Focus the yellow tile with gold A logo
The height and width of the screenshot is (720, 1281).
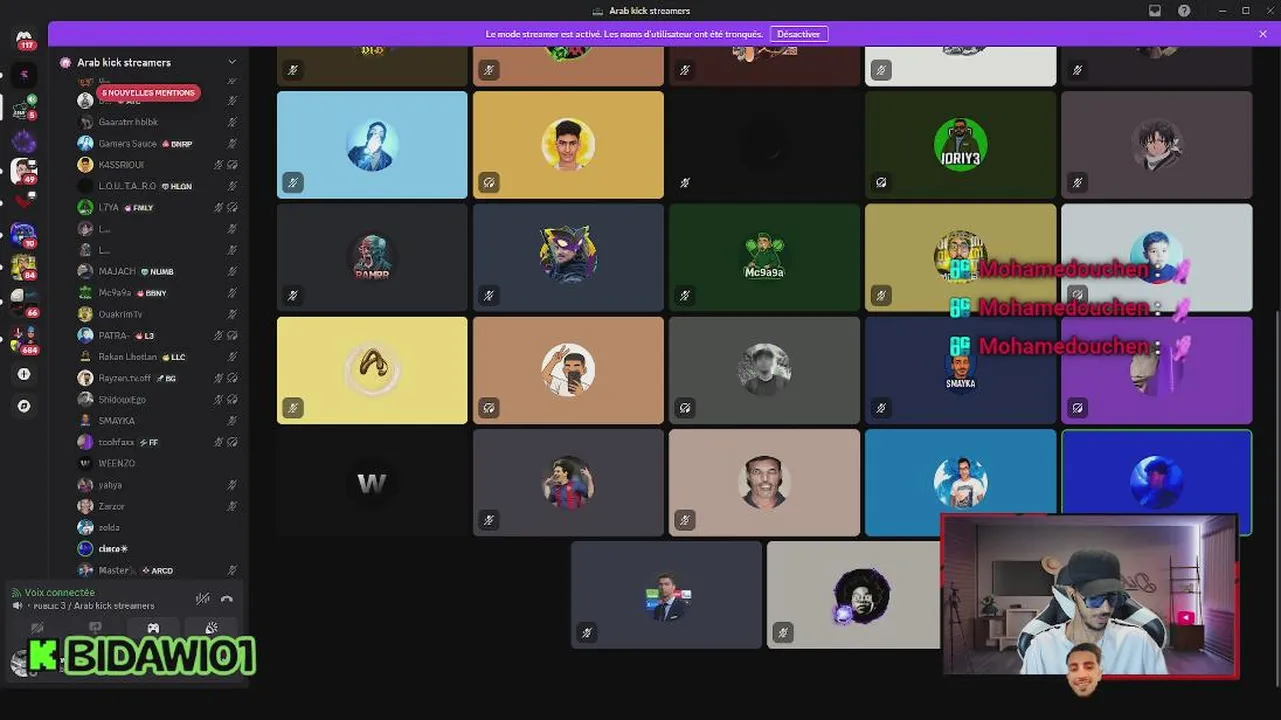coord(372,370)
